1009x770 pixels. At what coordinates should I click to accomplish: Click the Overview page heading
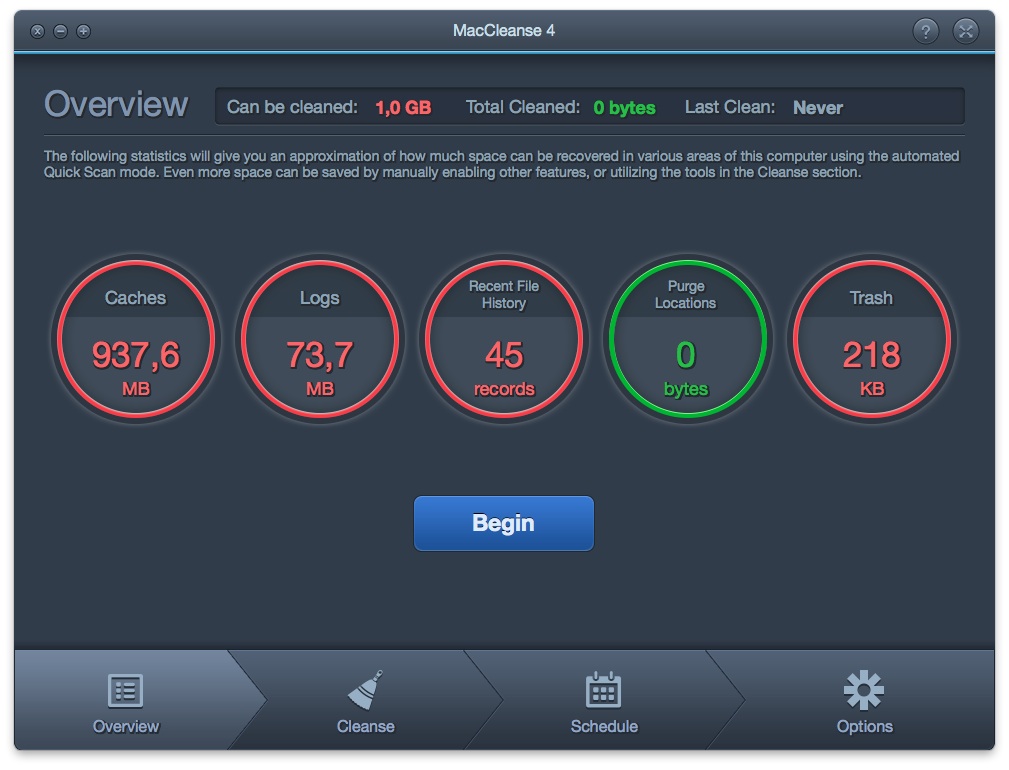[116, 105]
